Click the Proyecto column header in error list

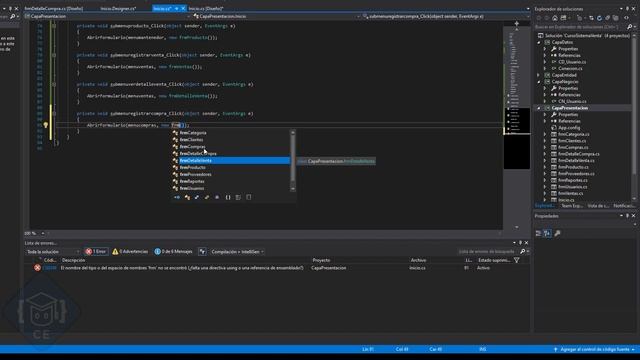(321, 260)
